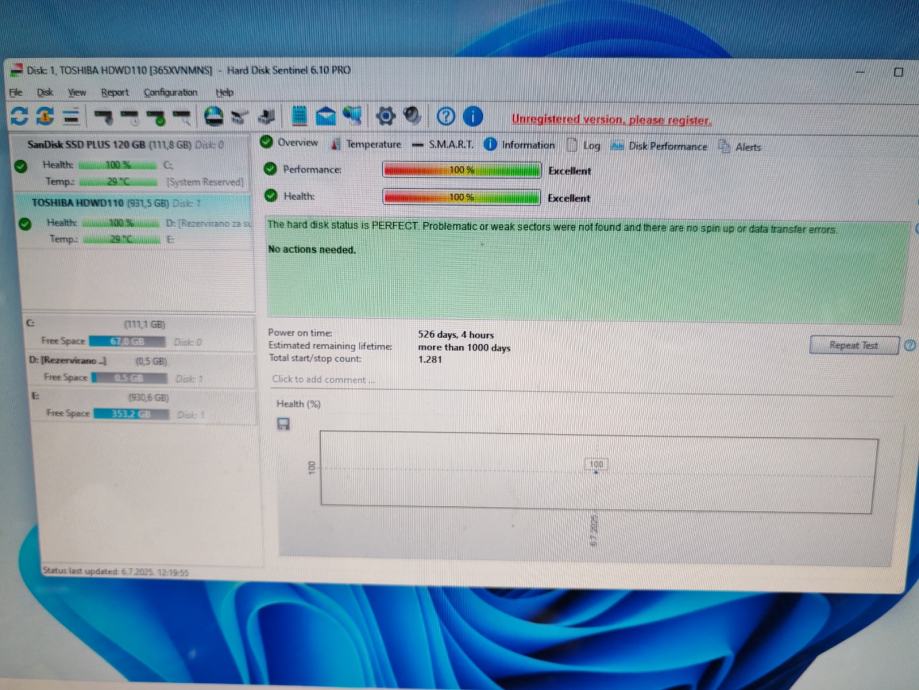The width and height of the screenshot is (919, 690).
Task: Click the blue envelope e-mail icon
Action: point(325,116)
